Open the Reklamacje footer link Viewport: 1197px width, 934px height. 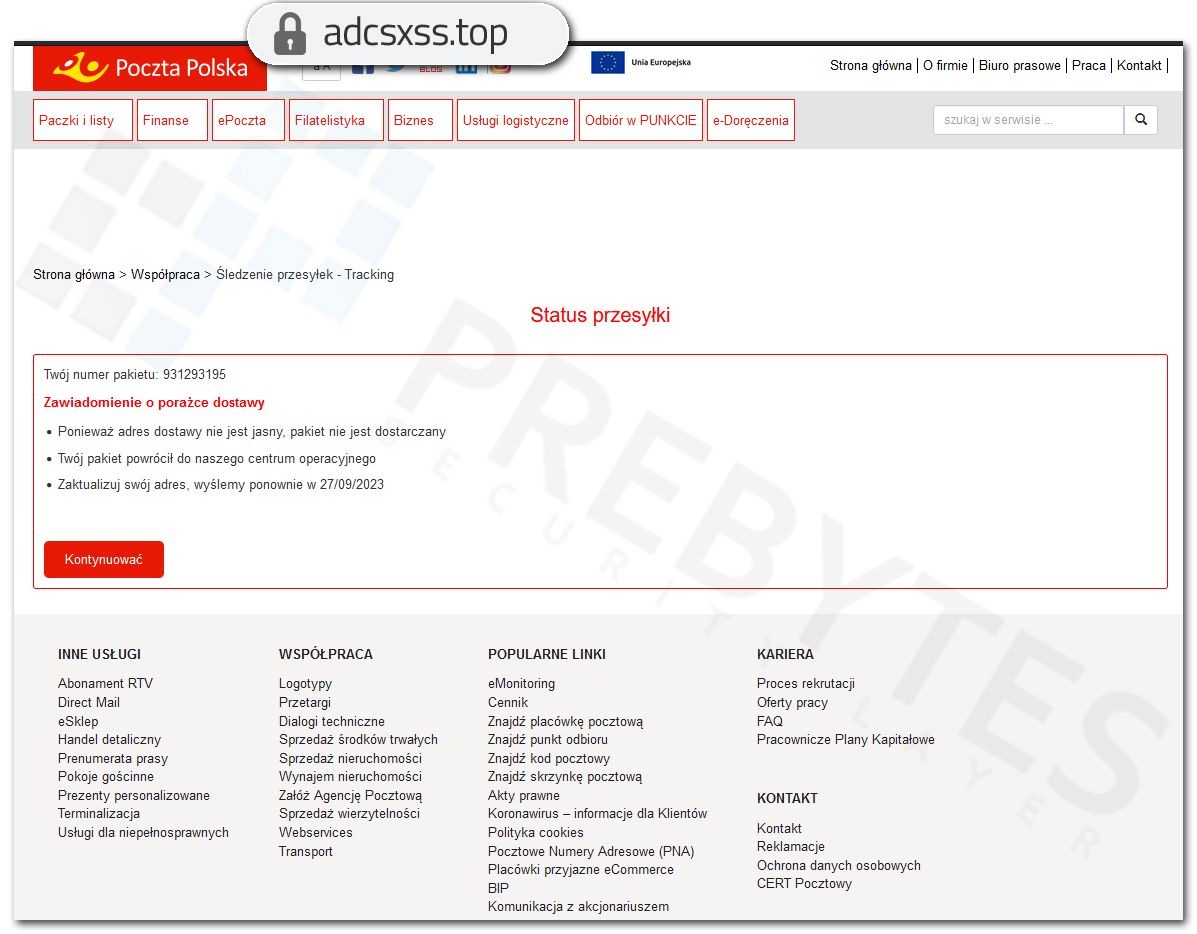791,847
